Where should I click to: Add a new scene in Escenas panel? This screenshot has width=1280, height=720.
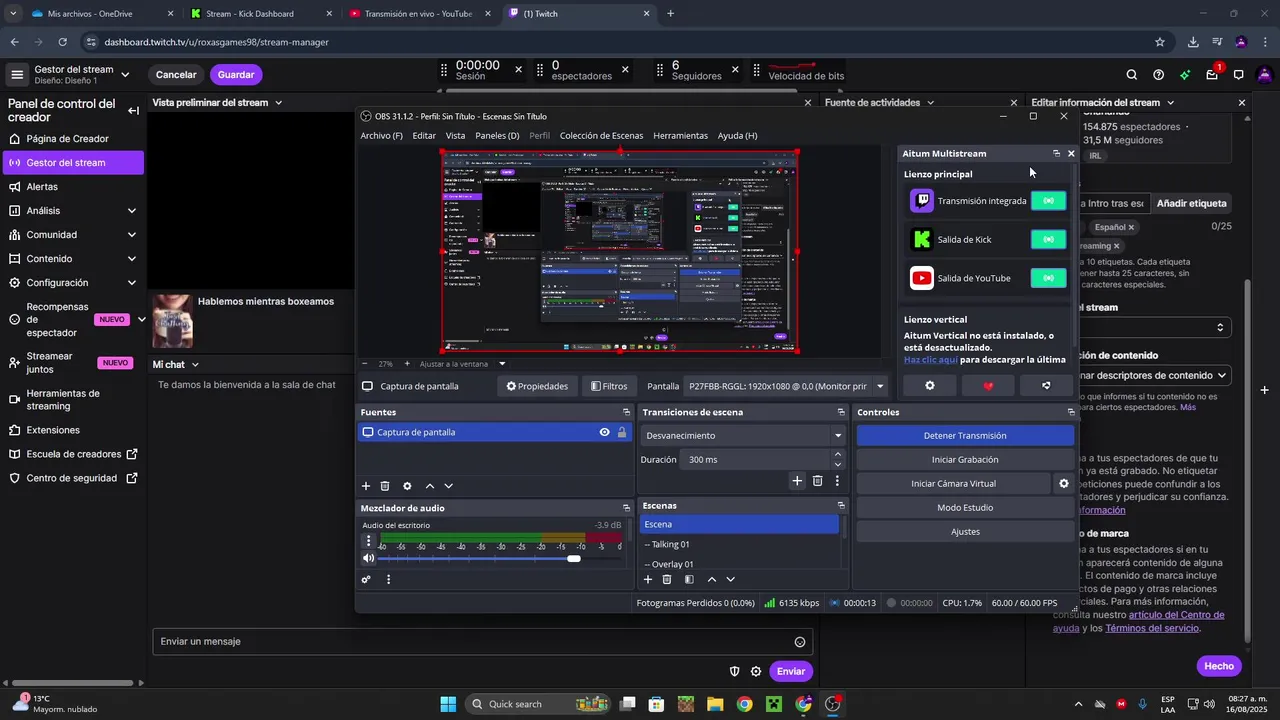(x=648, y=579)
